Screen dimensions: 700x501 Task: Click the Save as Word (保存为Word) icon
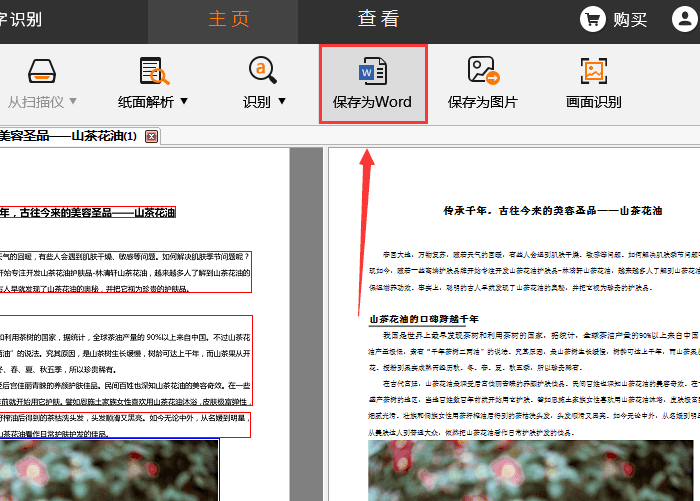coord(372,71)
